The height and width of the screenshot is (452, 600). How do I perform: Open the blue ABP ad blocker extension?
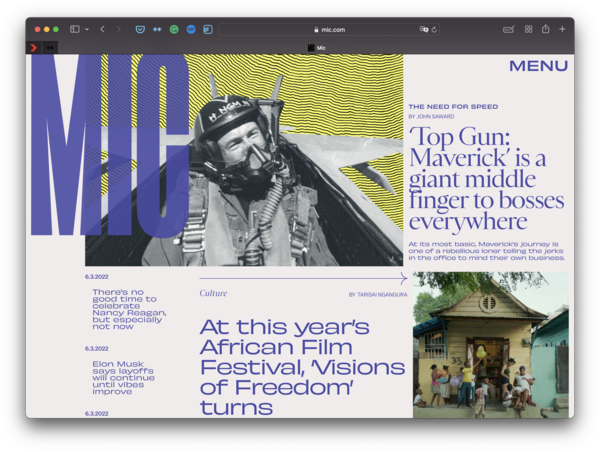(x=191, y=29)
